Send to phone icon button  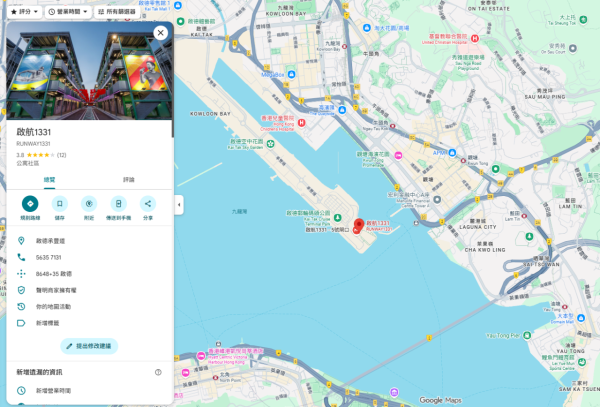tap(119, 204)
